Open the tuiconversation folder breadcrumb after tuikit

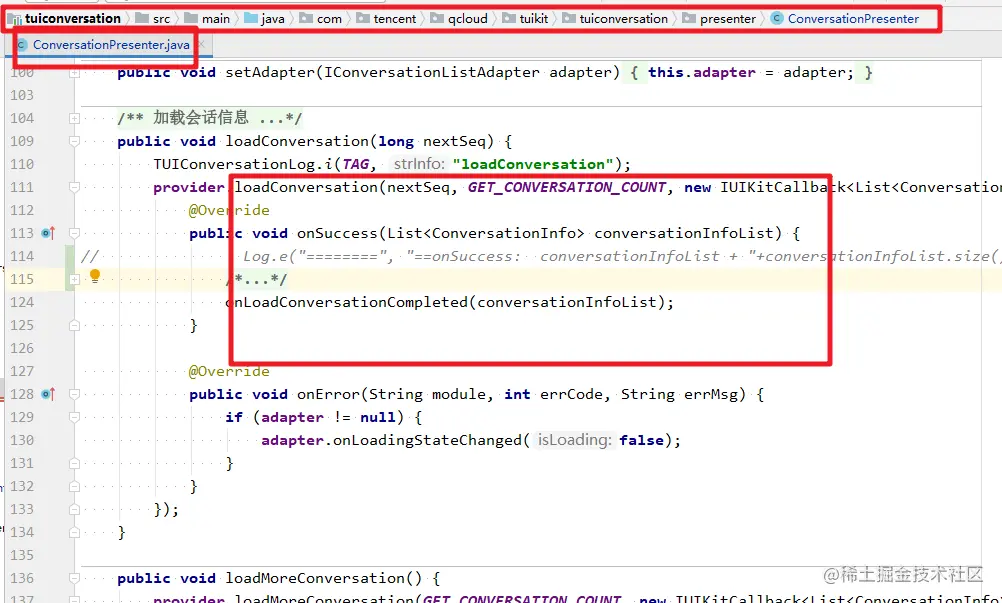pyautogui.click(x=615, y=19)
